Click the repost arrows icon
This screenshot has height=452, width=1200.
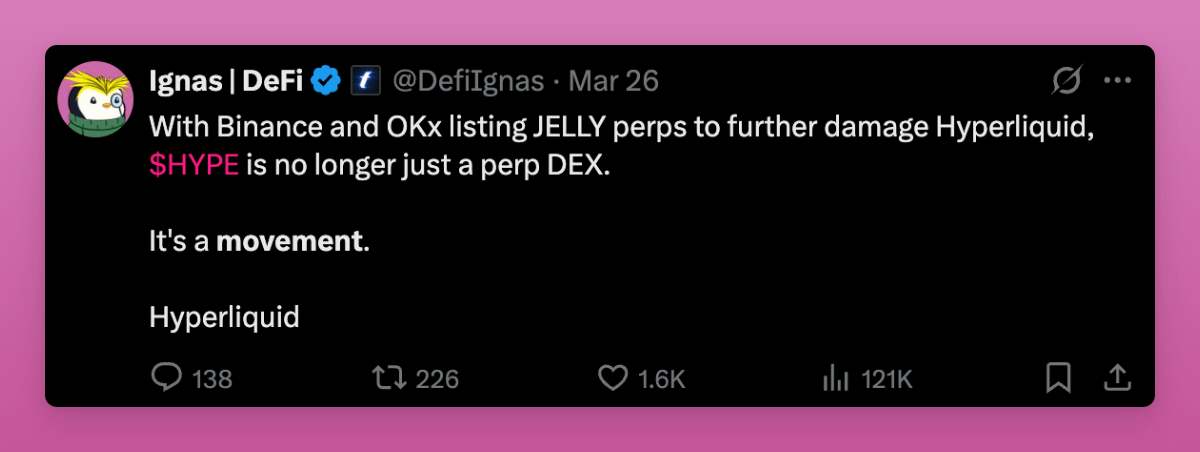[386, 378]
